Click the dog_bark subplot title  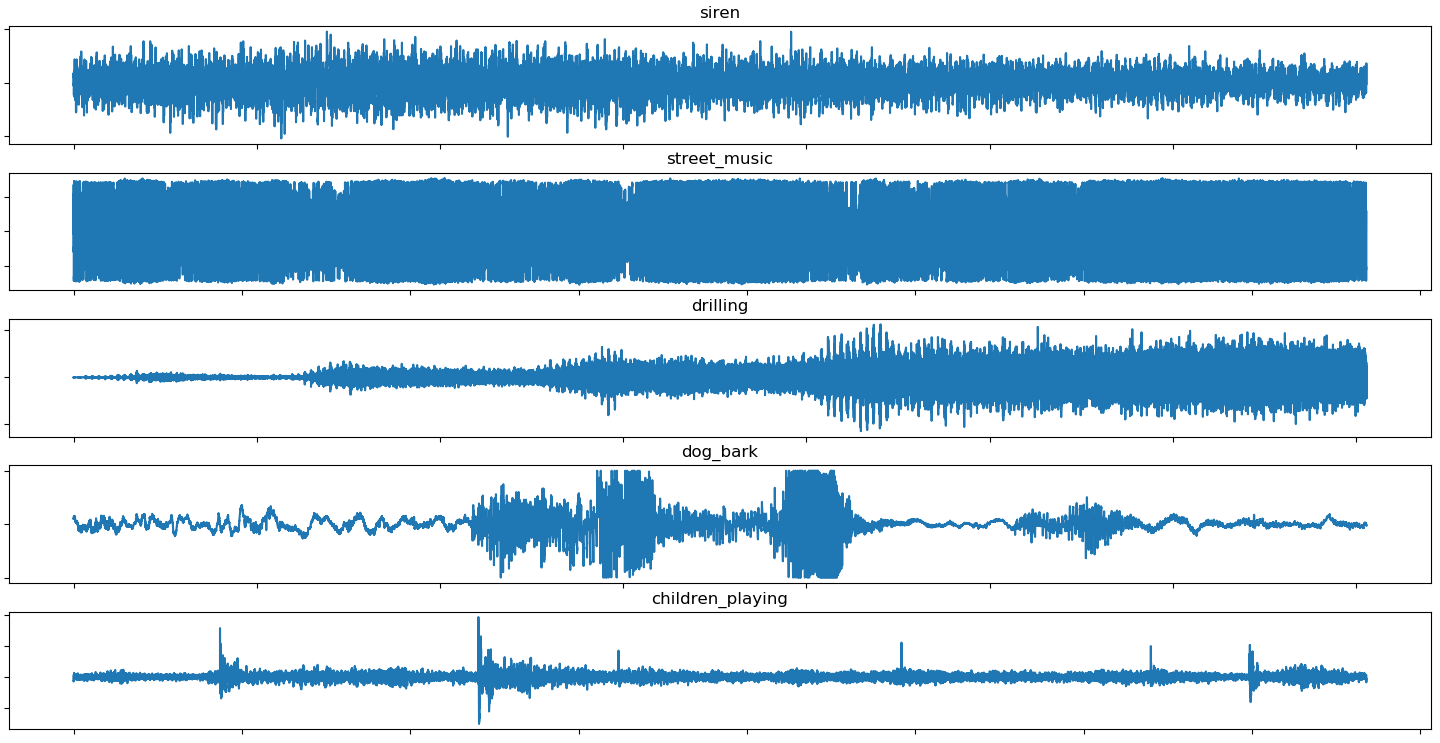(720, 452)
